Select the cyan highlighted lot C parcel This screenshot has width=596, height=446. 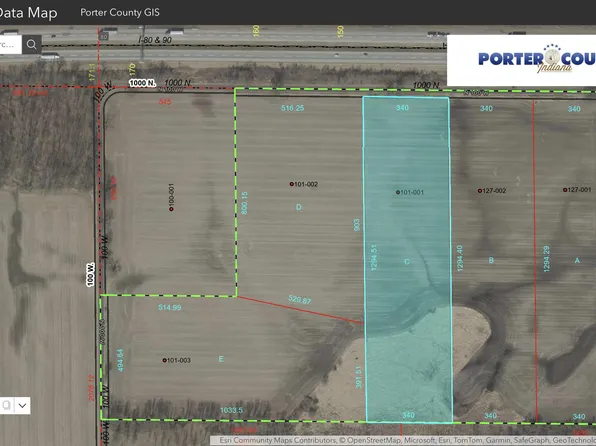coord(408,260)
